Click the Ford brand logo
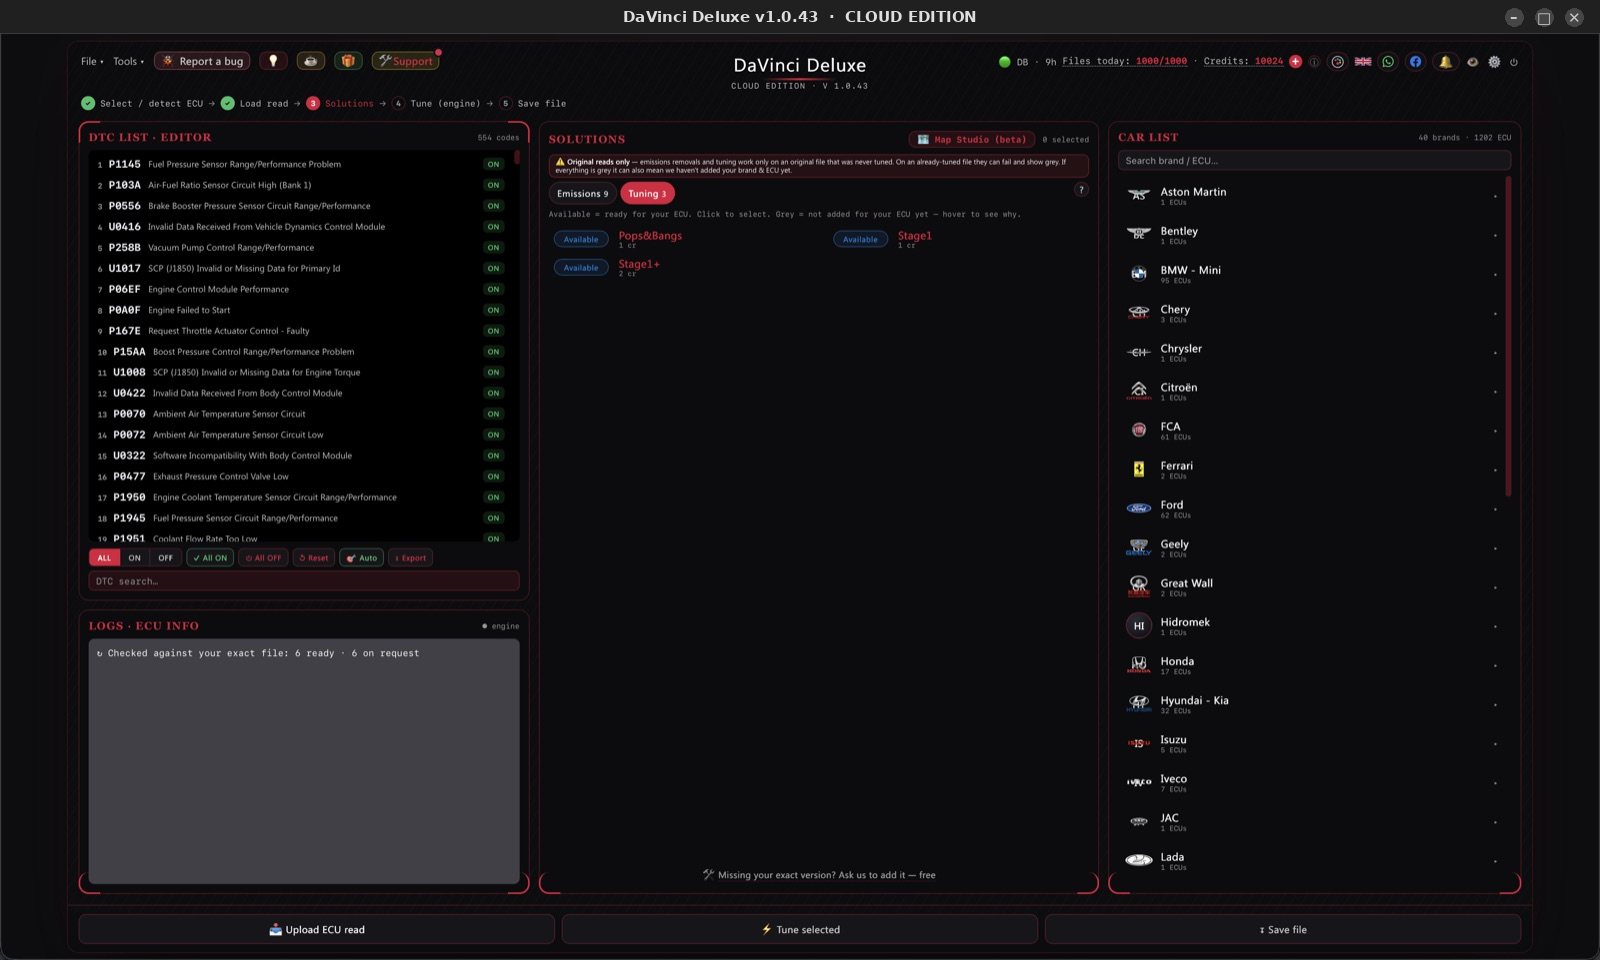1600x960 pixels. [1139, 508]
